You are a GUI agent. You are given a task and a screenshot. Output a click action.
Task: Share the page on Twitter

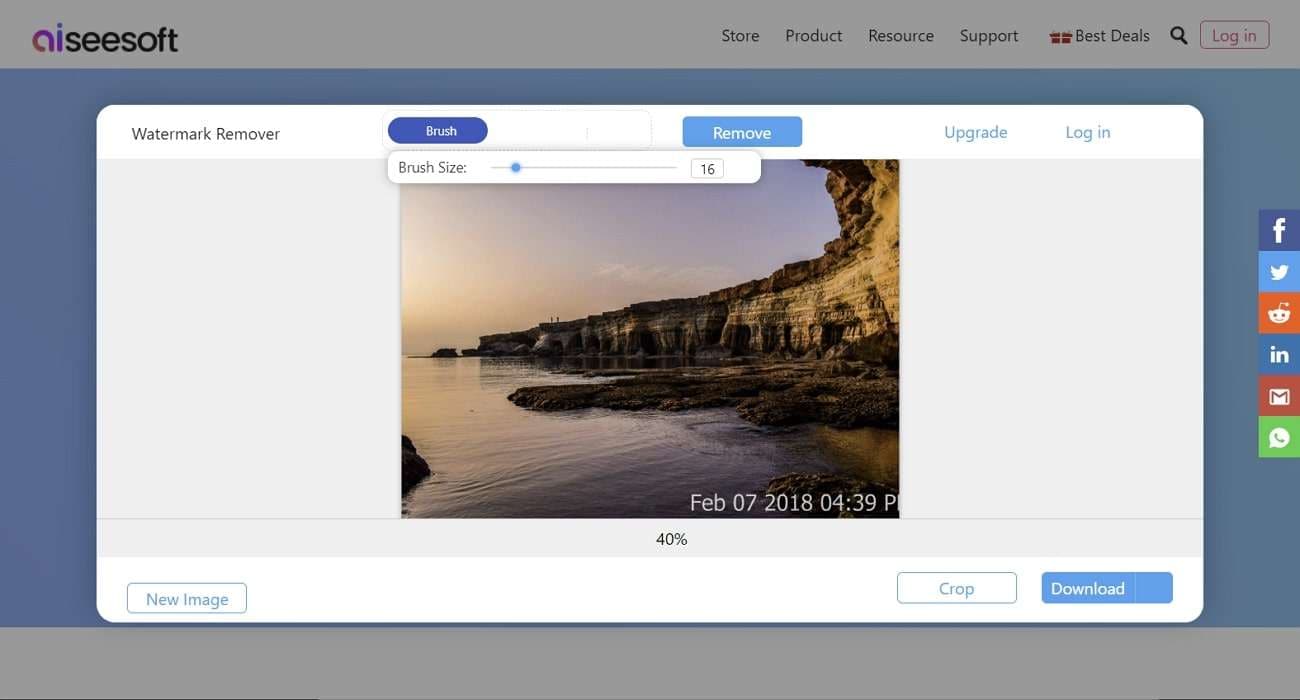tap(1278, 270)
